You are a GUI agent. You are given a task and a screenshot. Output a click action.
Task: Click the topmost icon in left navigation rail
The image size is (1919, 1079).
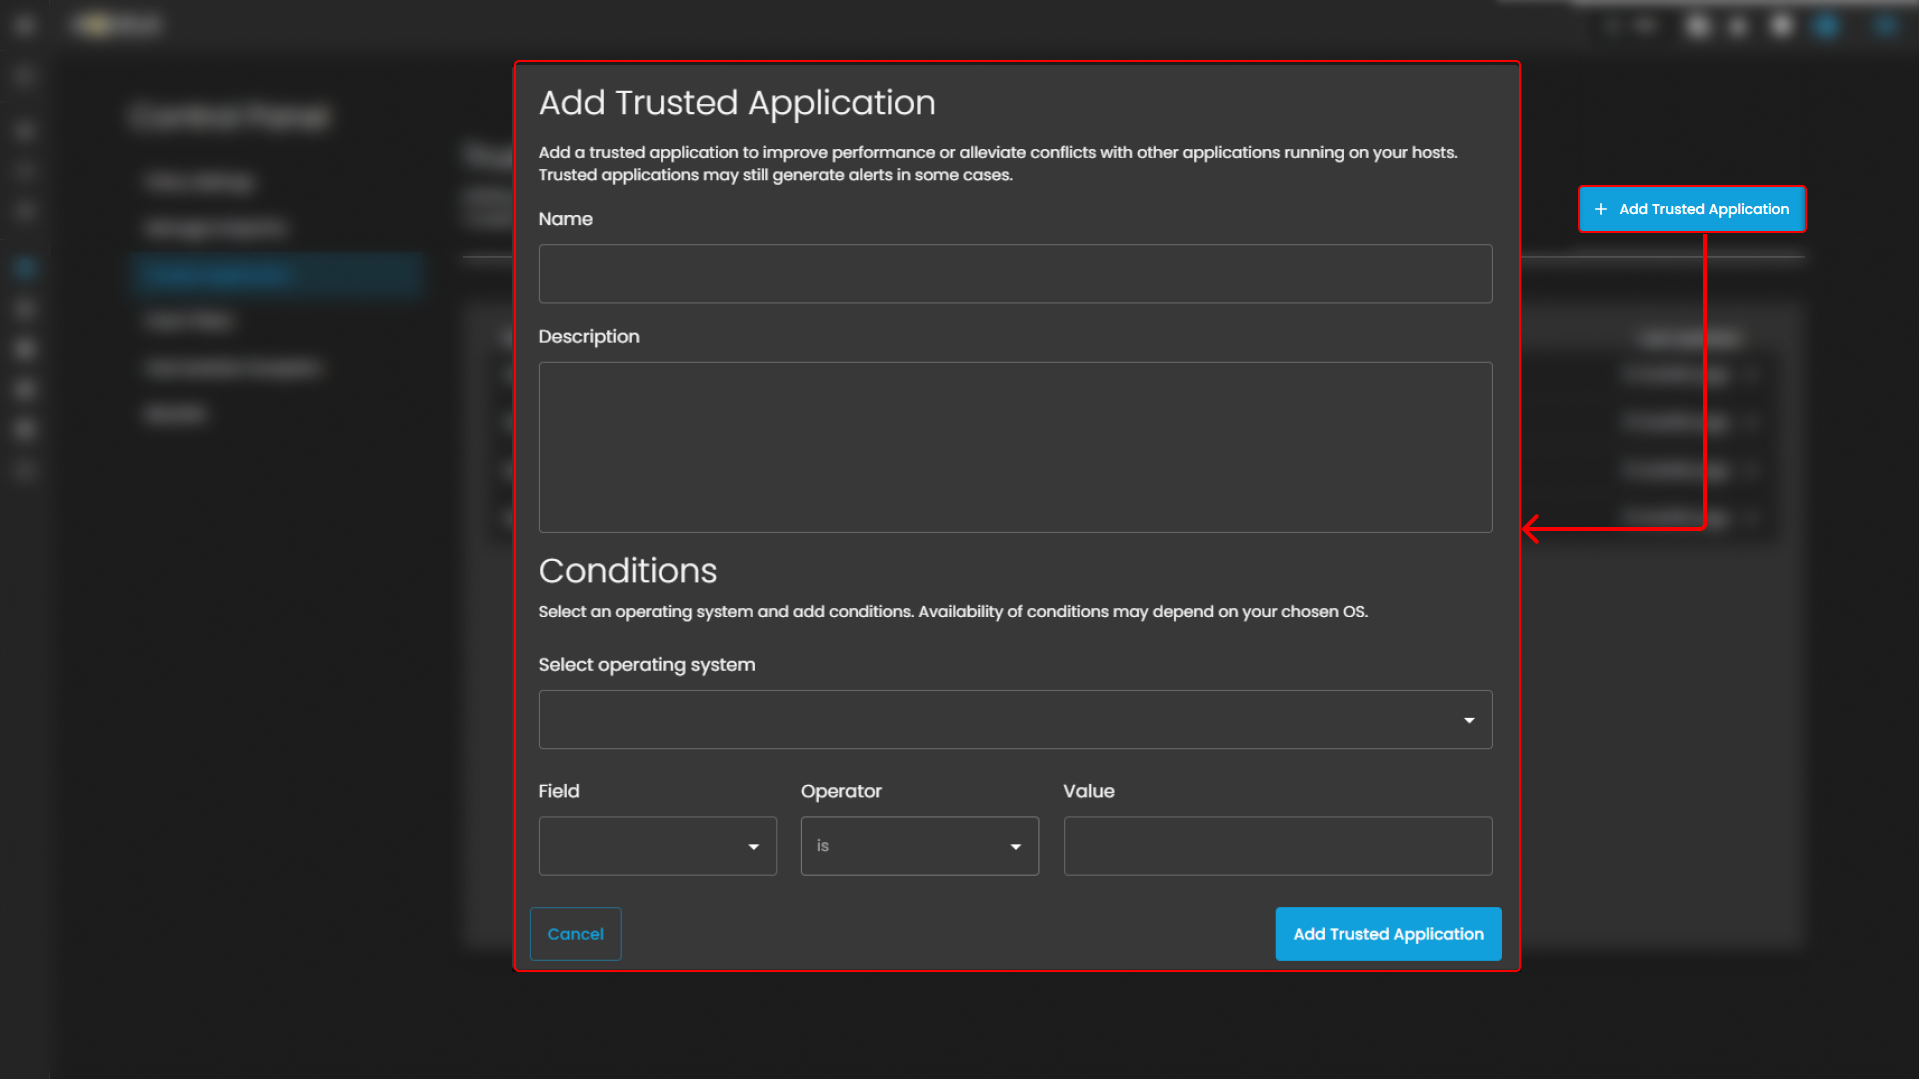[x=25, y=26]
